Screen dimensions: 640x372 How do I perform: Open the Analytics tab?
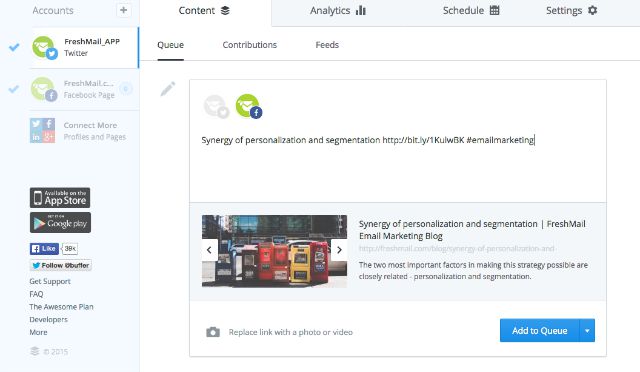click(338, 11)
